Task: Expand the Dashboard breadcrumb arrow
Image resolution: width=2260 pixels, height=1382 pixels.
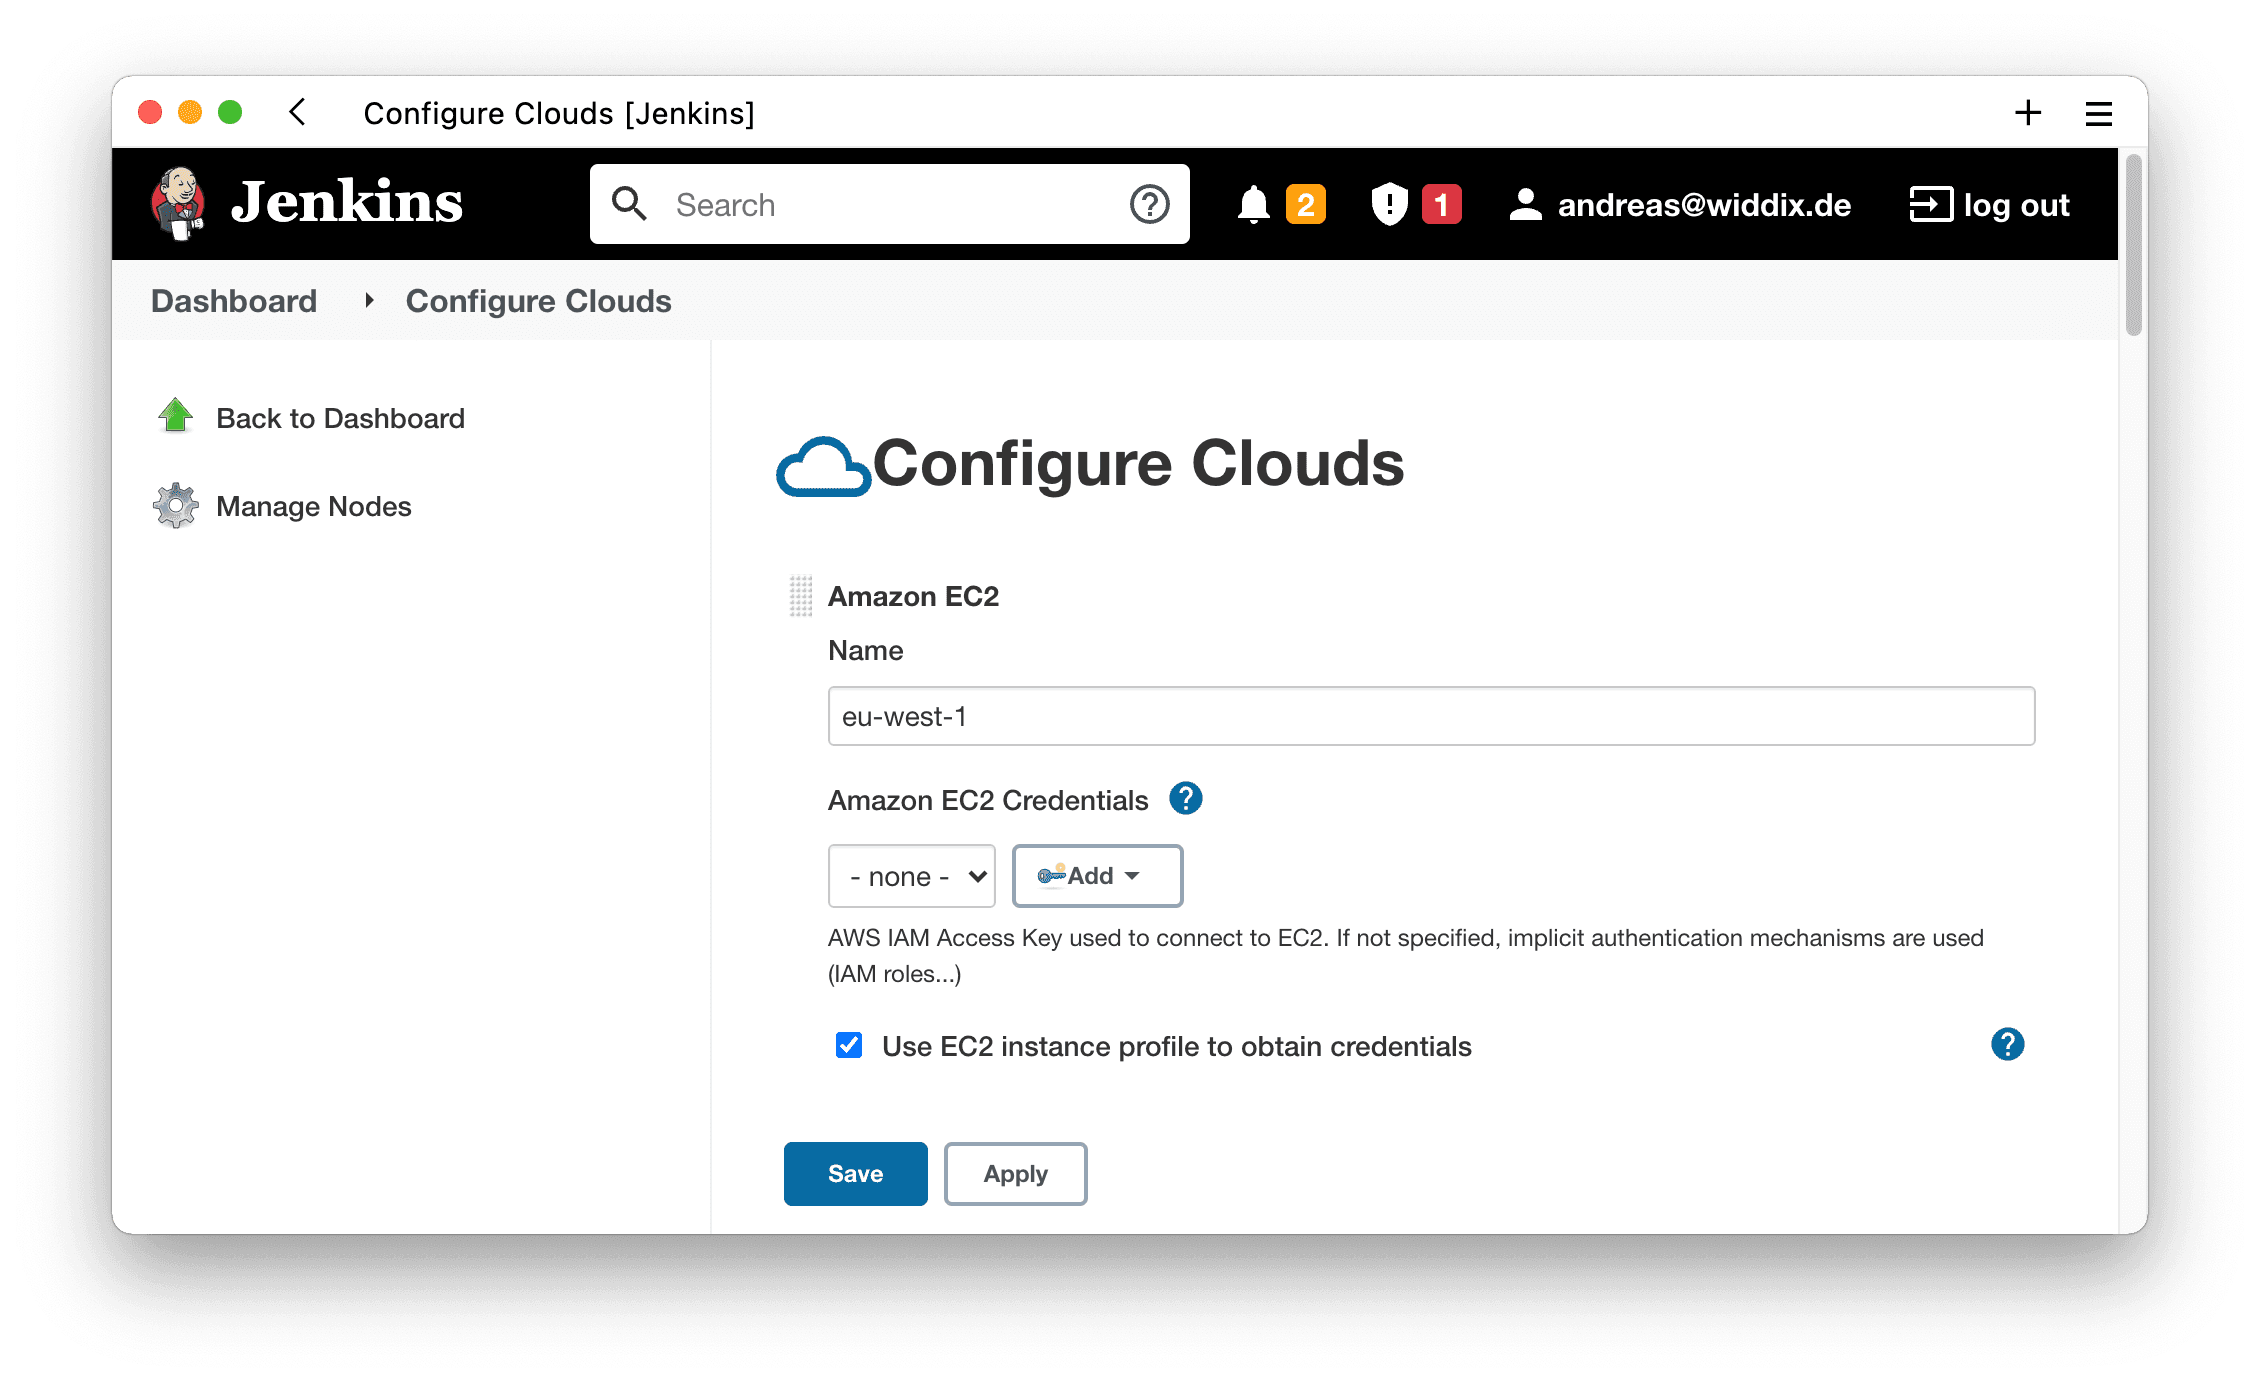Action: [x=369, y=300]
